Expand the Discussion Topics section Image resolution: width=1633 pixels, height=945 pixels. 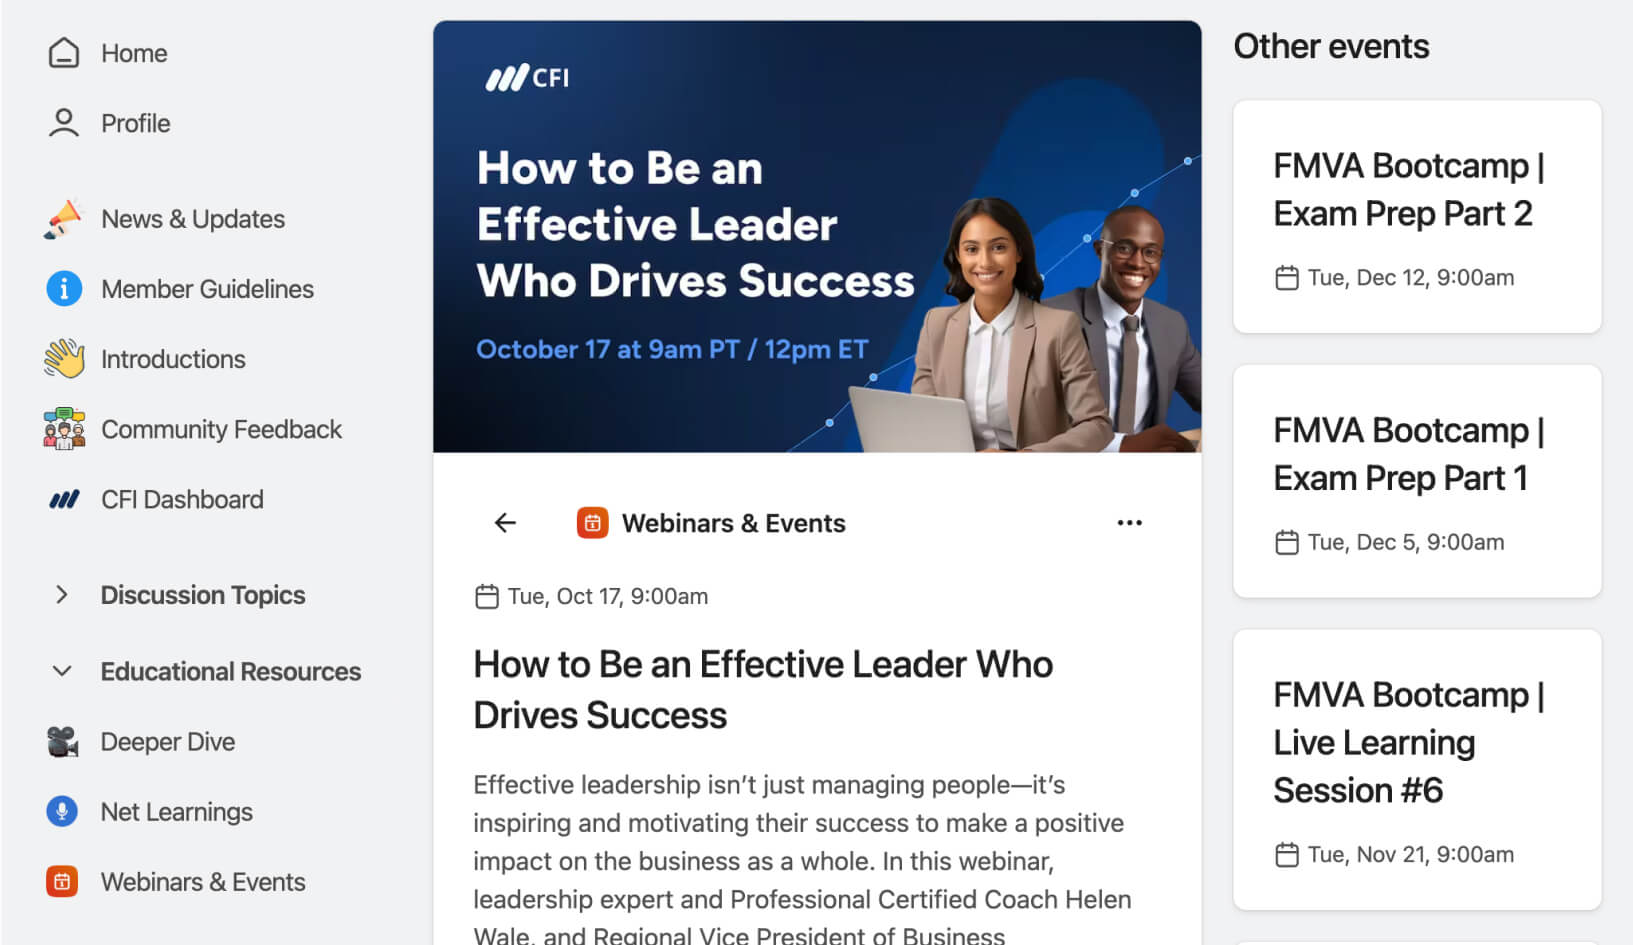click(x=62, y=595)
